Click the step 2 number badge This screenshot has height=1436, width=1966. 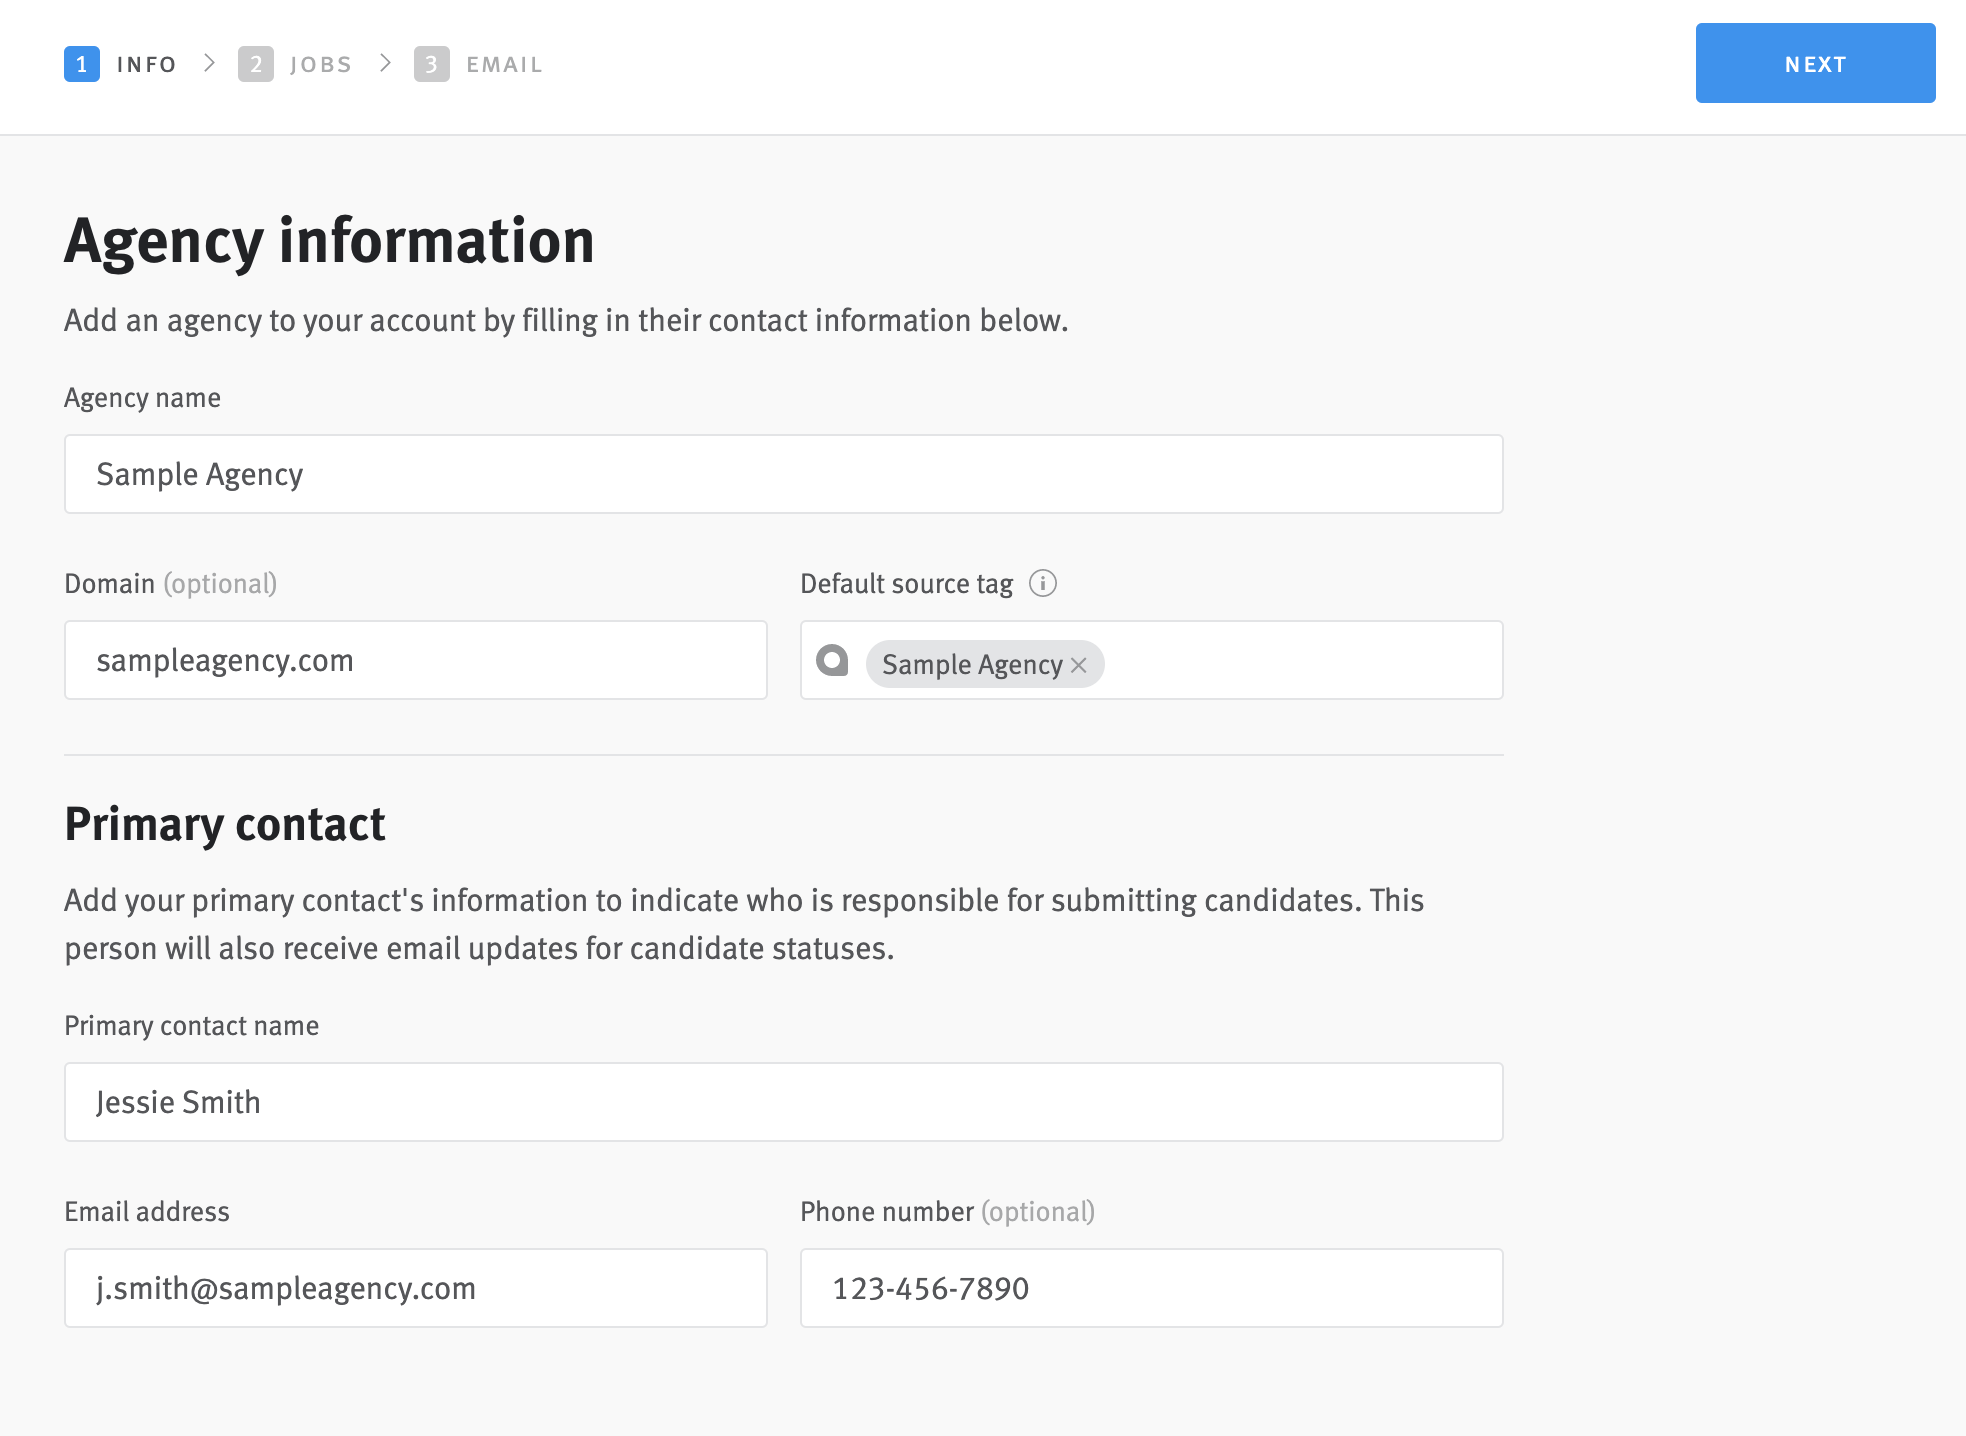tap(257, 63)
